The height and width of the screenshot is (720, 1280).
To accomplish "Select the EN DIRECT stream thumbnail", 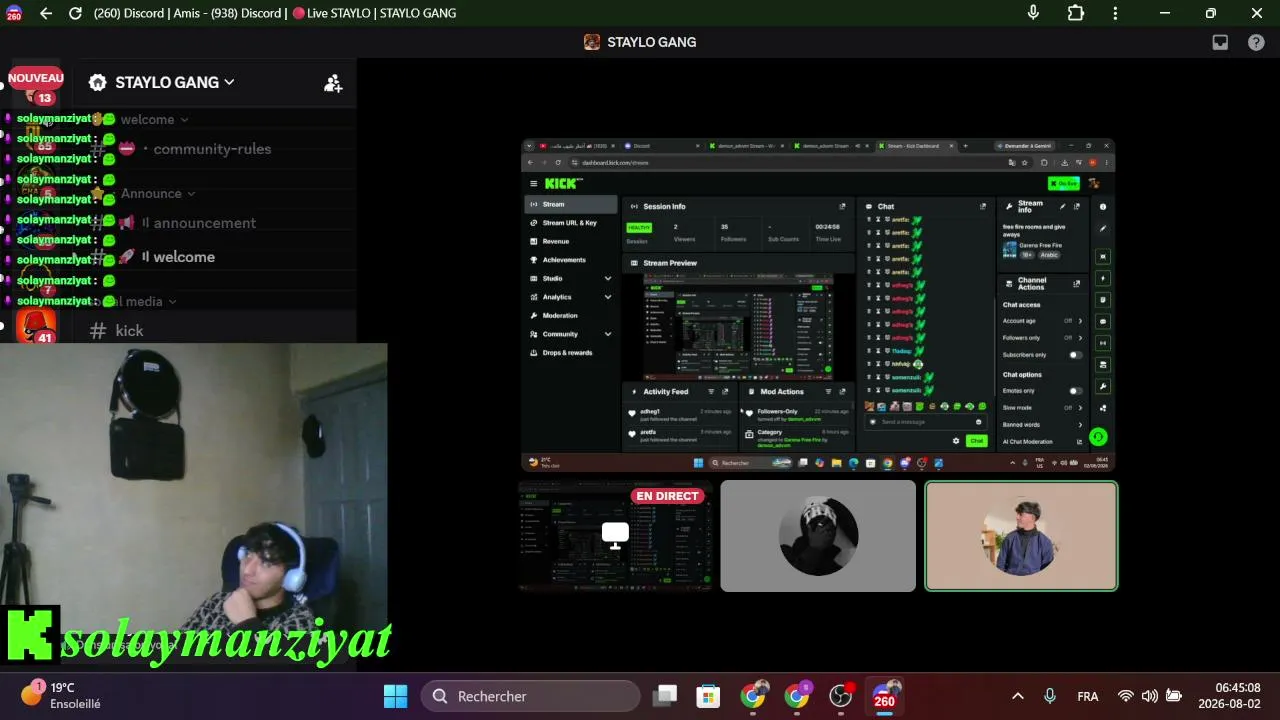I will pyautogui.click(x=615, y=536).
